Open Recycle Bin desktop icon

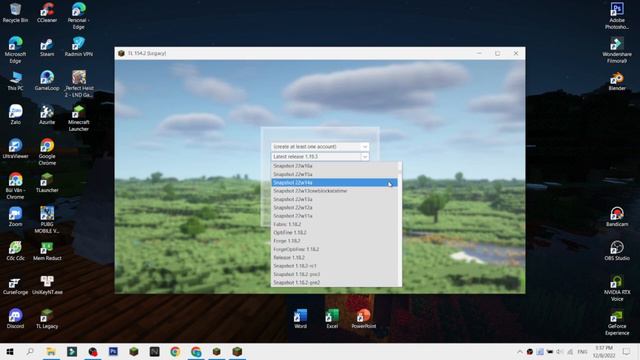coord(15,13)
